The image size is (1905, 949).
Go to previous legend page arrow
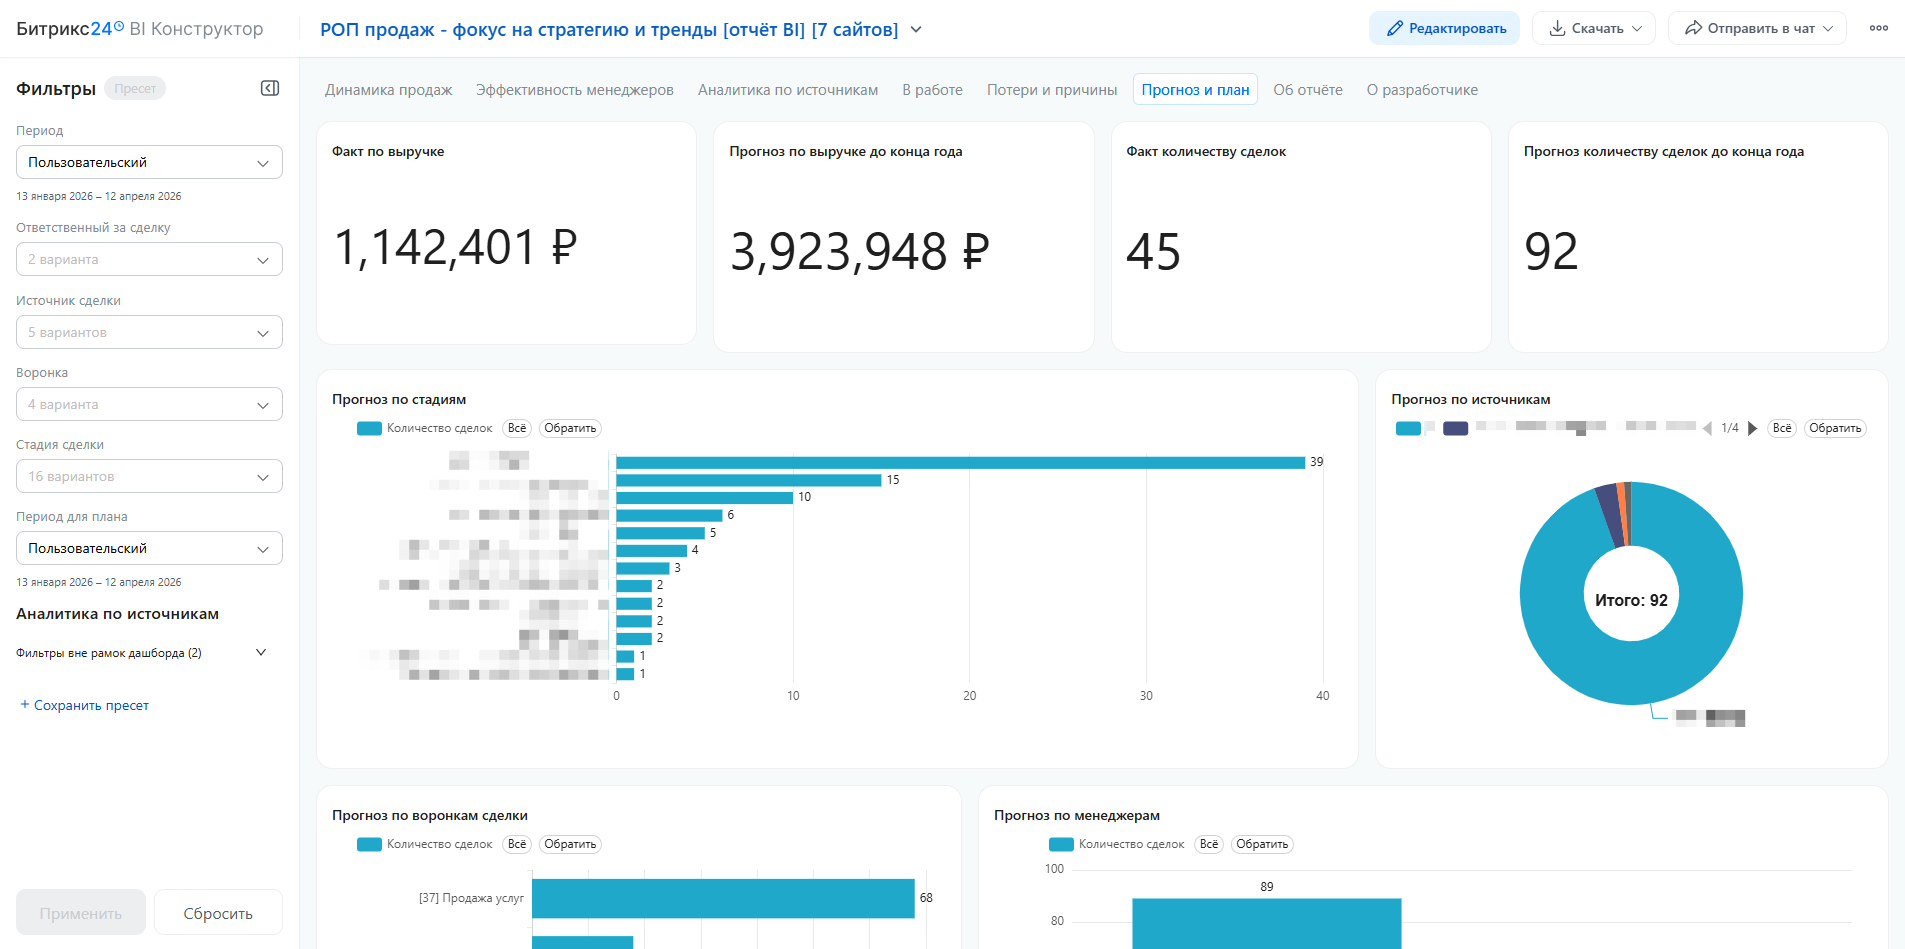pyautogui.click(x=1707, y=429)
